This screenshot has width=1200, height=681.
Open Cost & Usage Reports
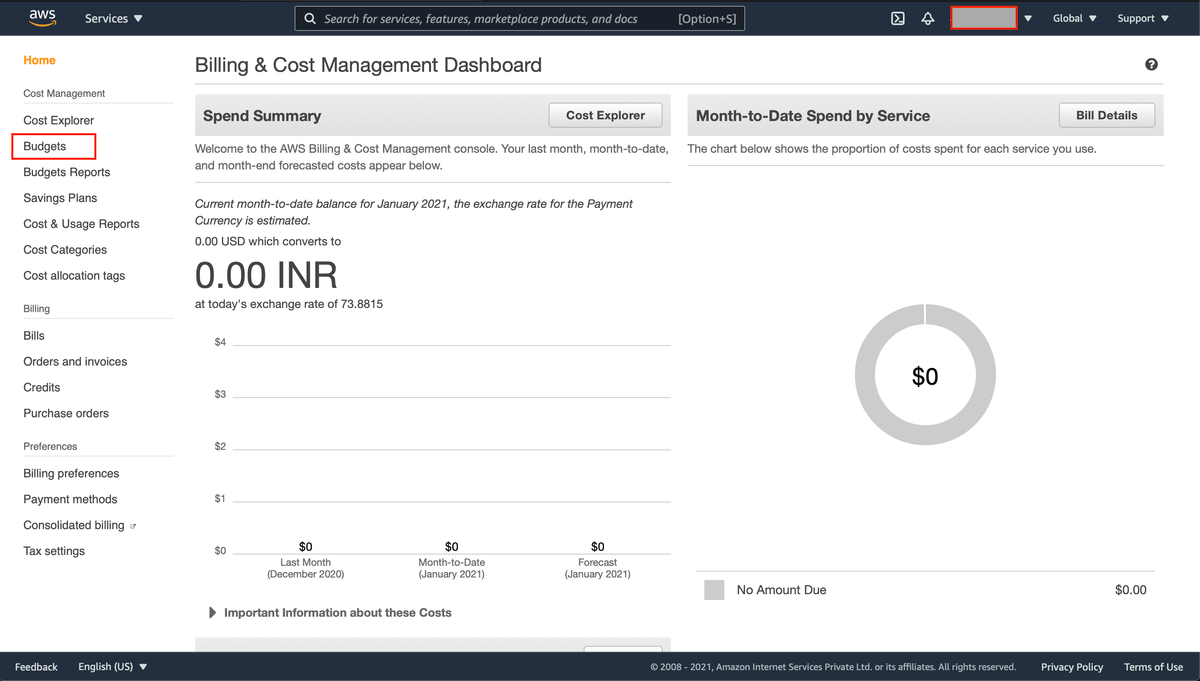[81, 224]
